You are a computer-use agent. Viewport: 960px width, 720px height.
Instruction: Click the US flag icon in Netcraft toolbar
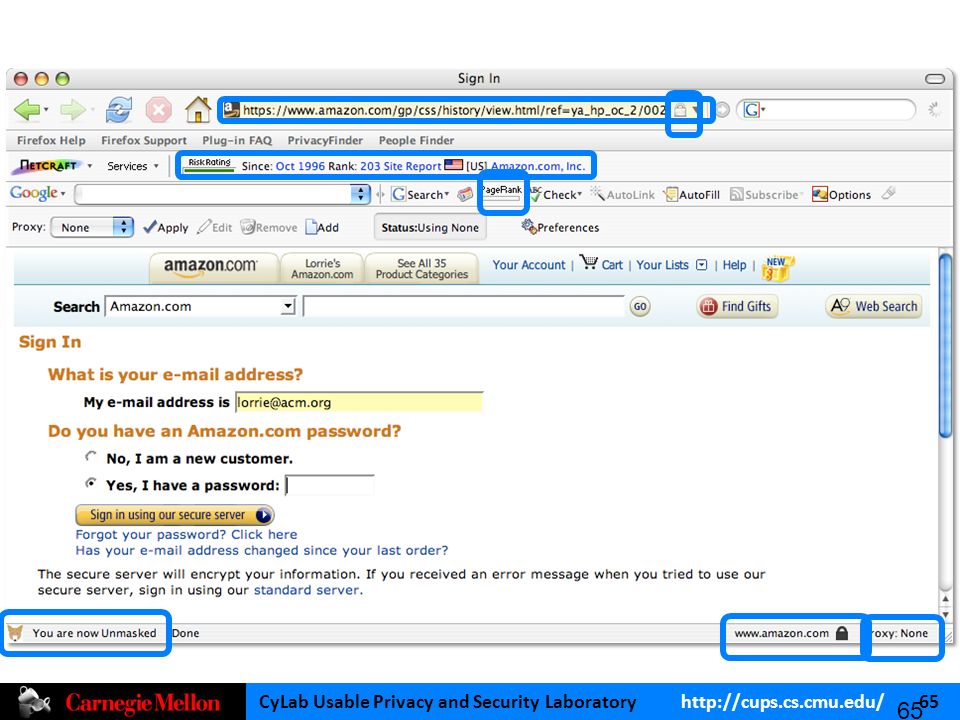coord(454,165)
